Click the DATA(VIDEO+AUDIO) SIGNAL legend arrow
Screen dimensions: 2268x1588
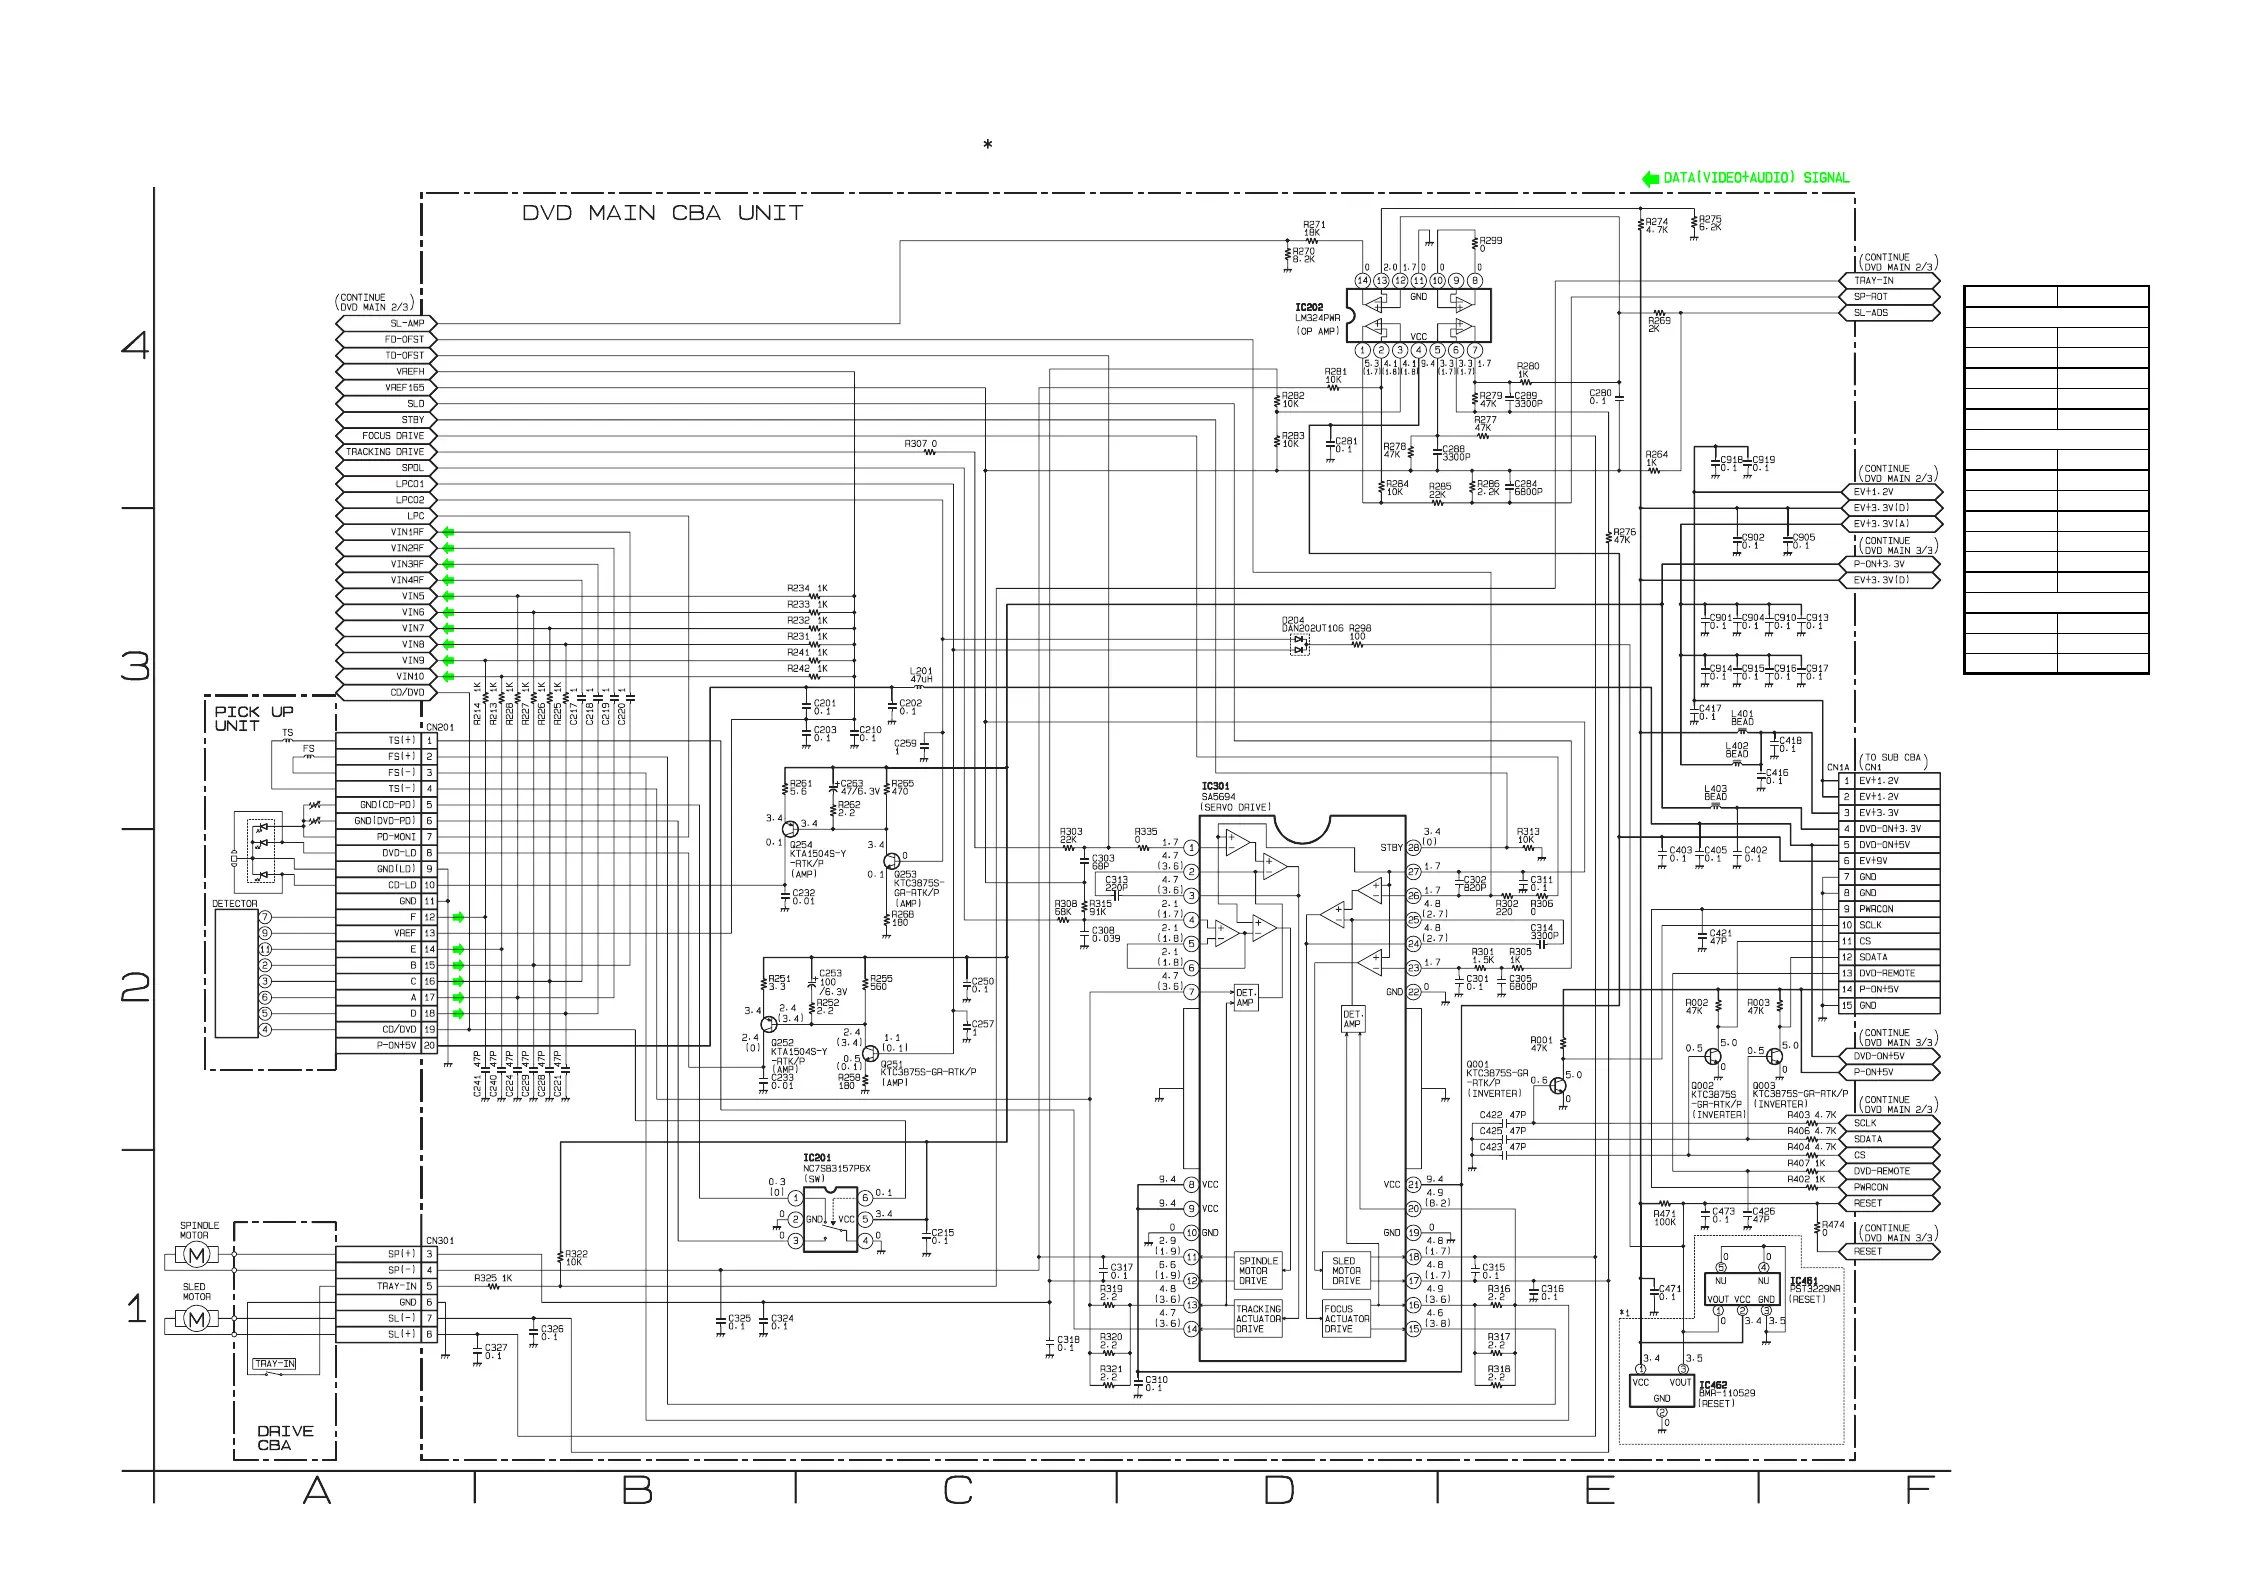1650,179
